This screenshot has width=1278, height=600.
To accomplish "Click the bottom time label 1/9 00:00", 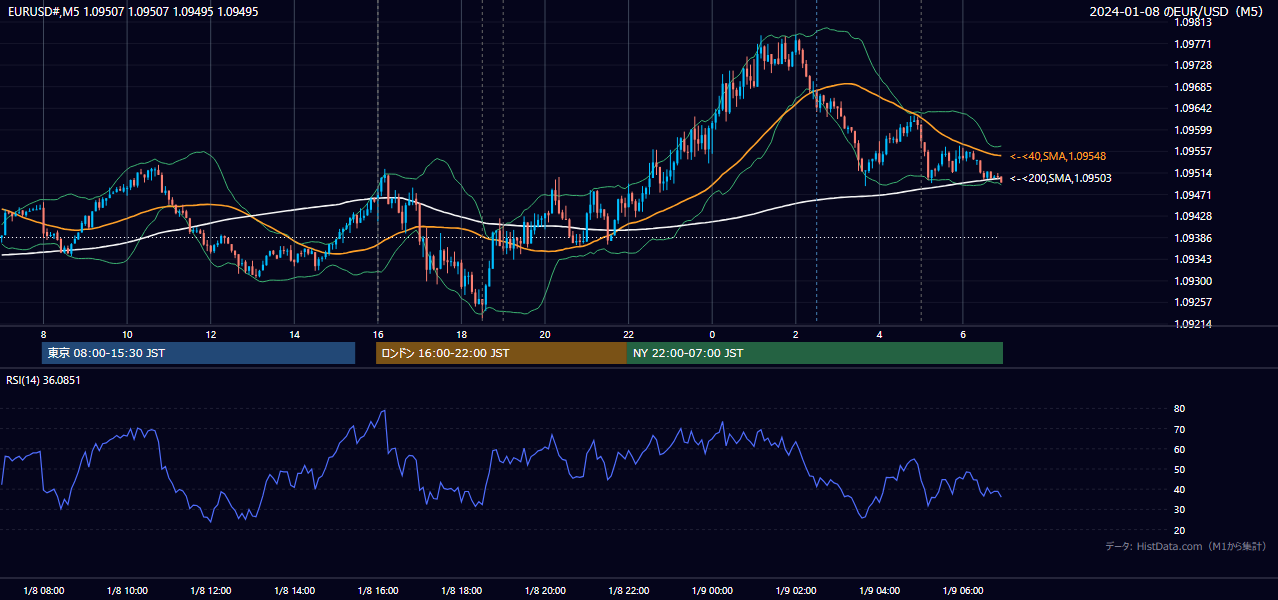I will (x=713, y=591).
